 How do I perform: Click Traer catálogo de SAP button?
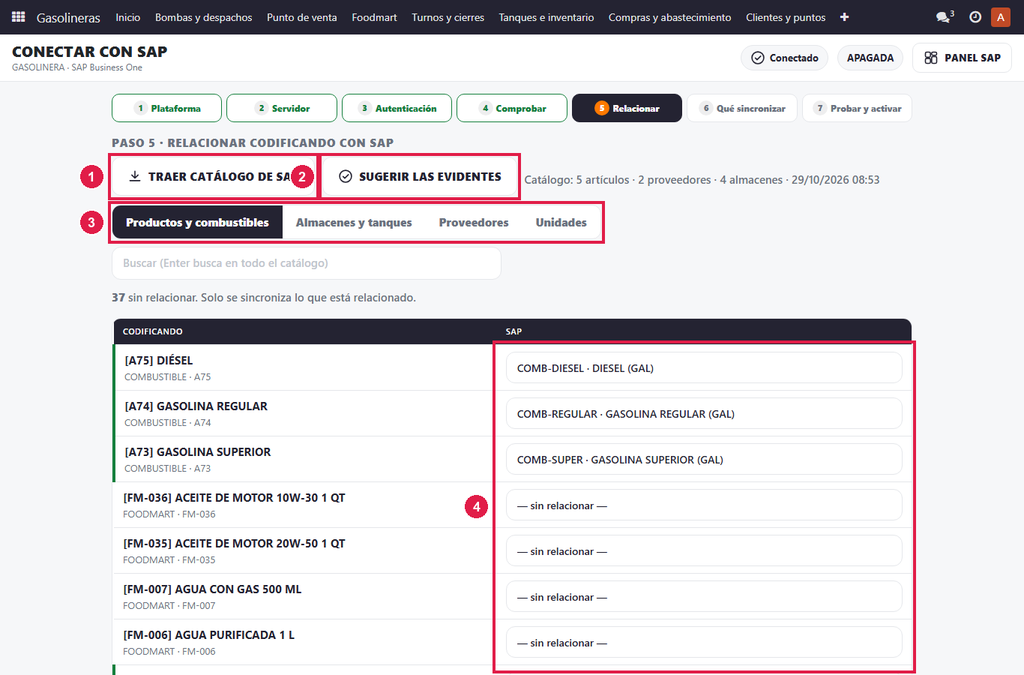(x=213, y=176)
